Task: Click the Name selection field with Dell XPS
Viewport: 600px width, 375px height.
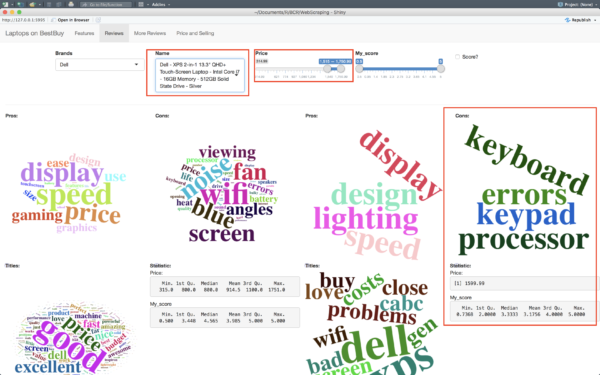Action: [199, 75]
